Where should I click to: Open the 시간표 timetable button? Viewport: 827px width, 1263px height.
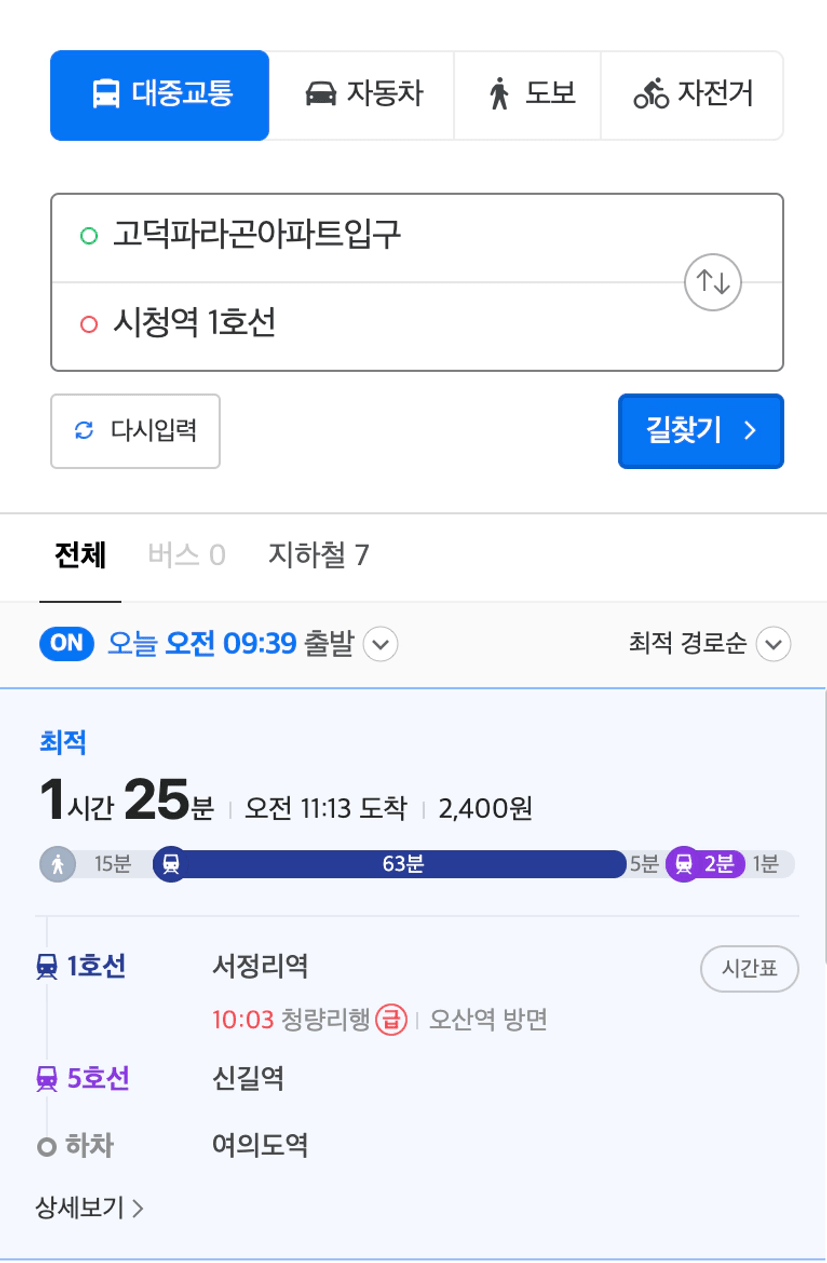(x=750, y=969)
